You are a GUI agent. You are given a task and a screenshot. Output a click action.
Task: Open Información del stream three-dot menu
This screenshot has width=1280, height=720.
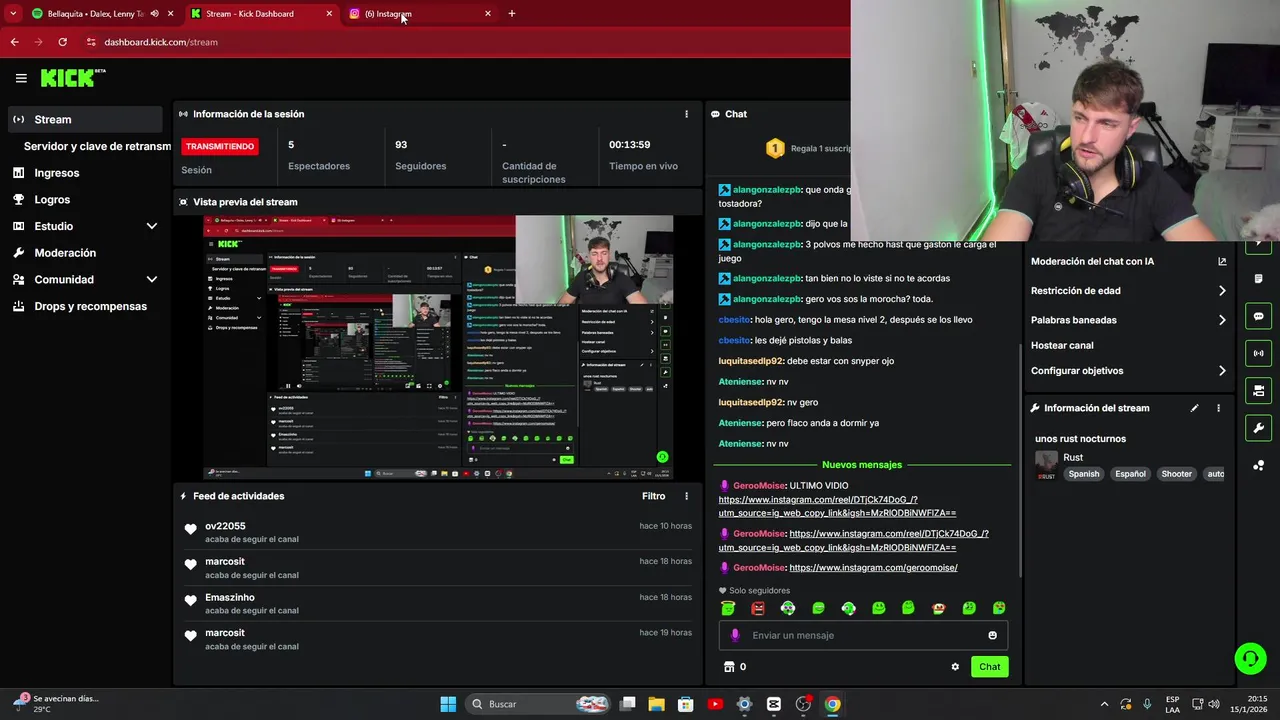point(1218,408)
